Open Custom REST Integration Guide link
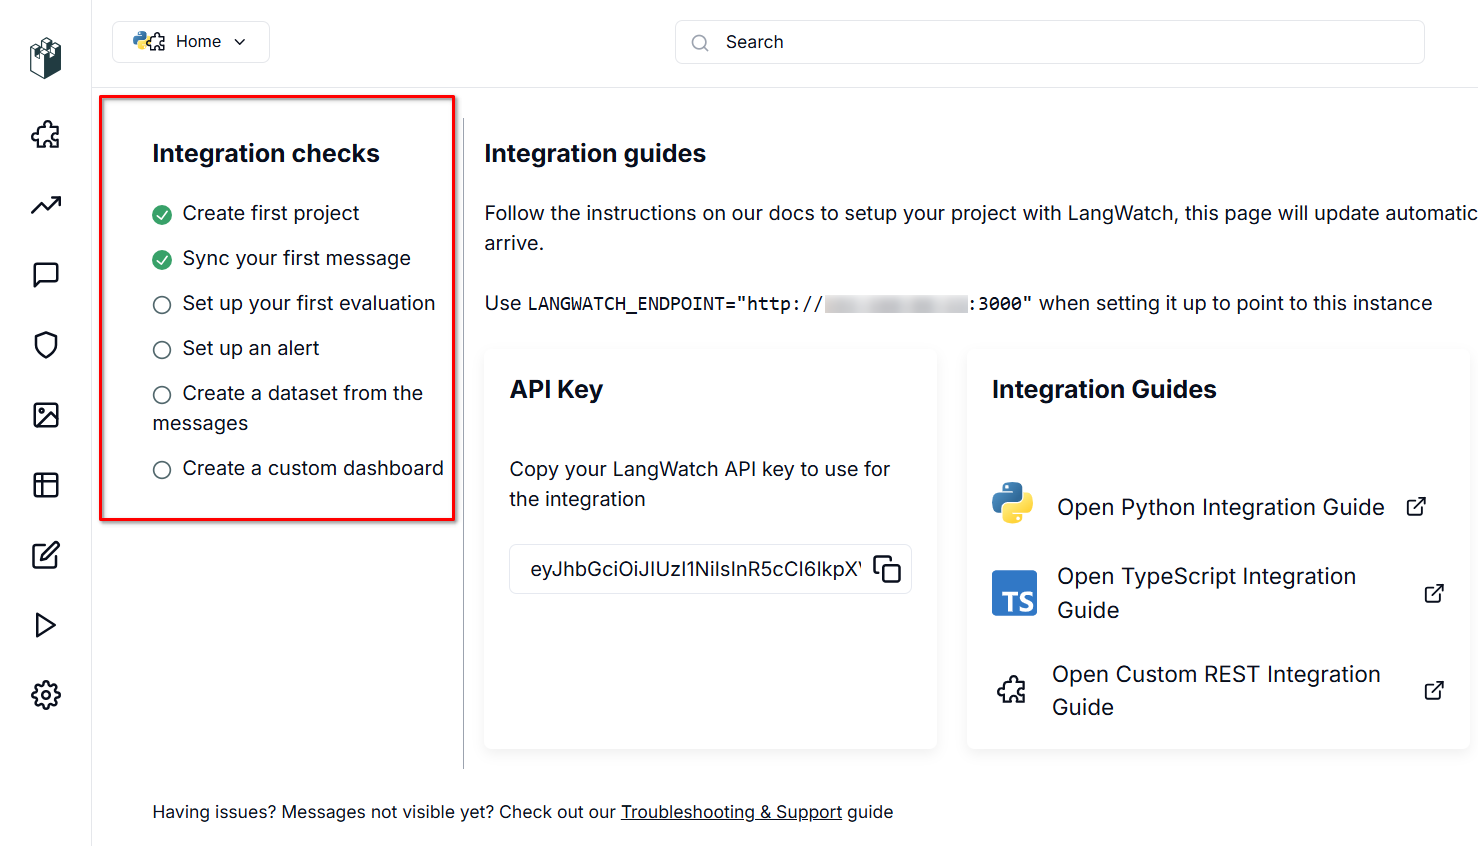This screenshot has height=846, width=1478. tap(1216, 690)
